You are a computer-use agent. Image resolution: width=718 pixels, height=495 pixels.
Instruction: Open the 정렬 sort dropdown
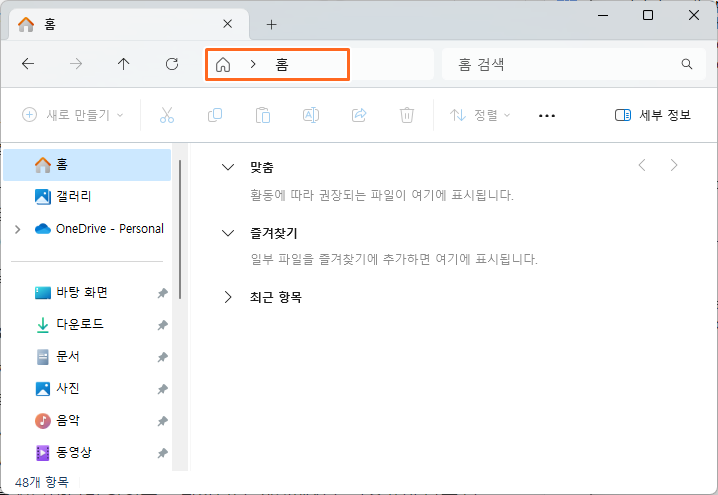click(480, 115)
